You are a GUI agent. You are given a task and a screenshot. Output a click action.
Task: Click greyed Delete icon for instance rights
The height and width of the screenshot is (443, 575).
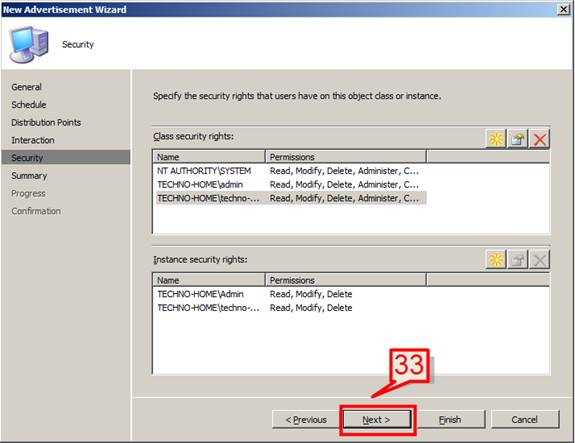tap(539, 260)
